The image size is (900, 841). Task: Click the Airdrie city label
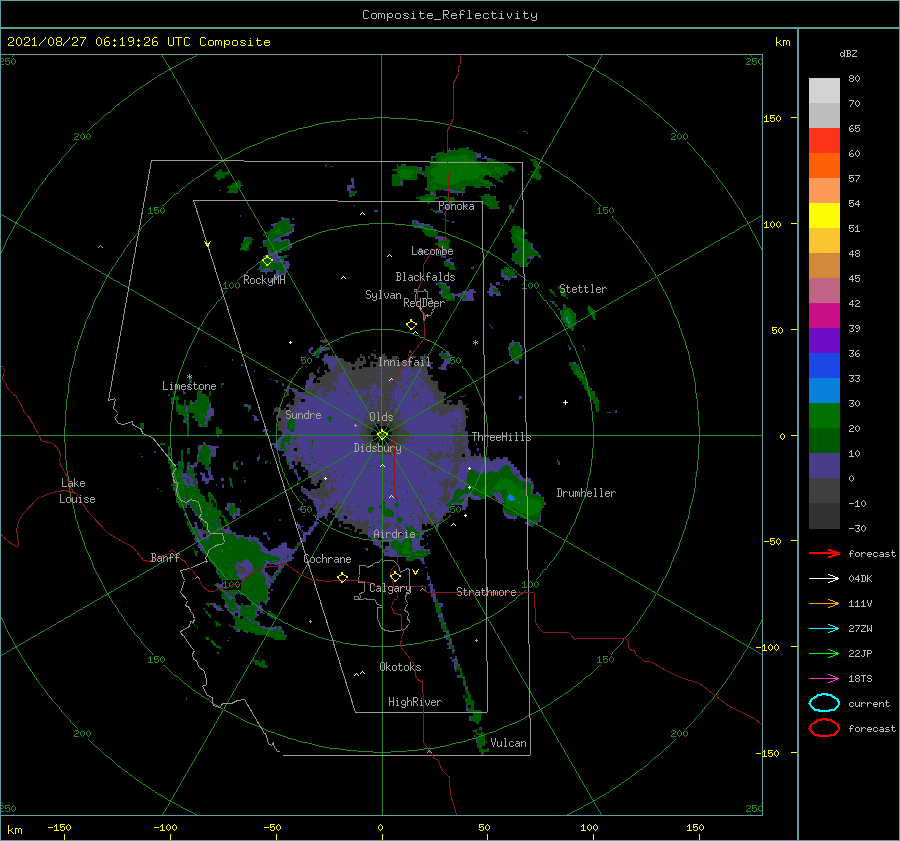tap(394, 534)
